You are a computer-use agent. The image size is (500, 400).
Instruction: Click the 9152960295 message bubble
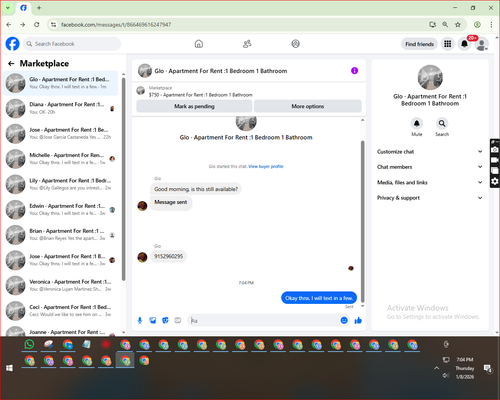pyautogui.click(x=168, y=256)
